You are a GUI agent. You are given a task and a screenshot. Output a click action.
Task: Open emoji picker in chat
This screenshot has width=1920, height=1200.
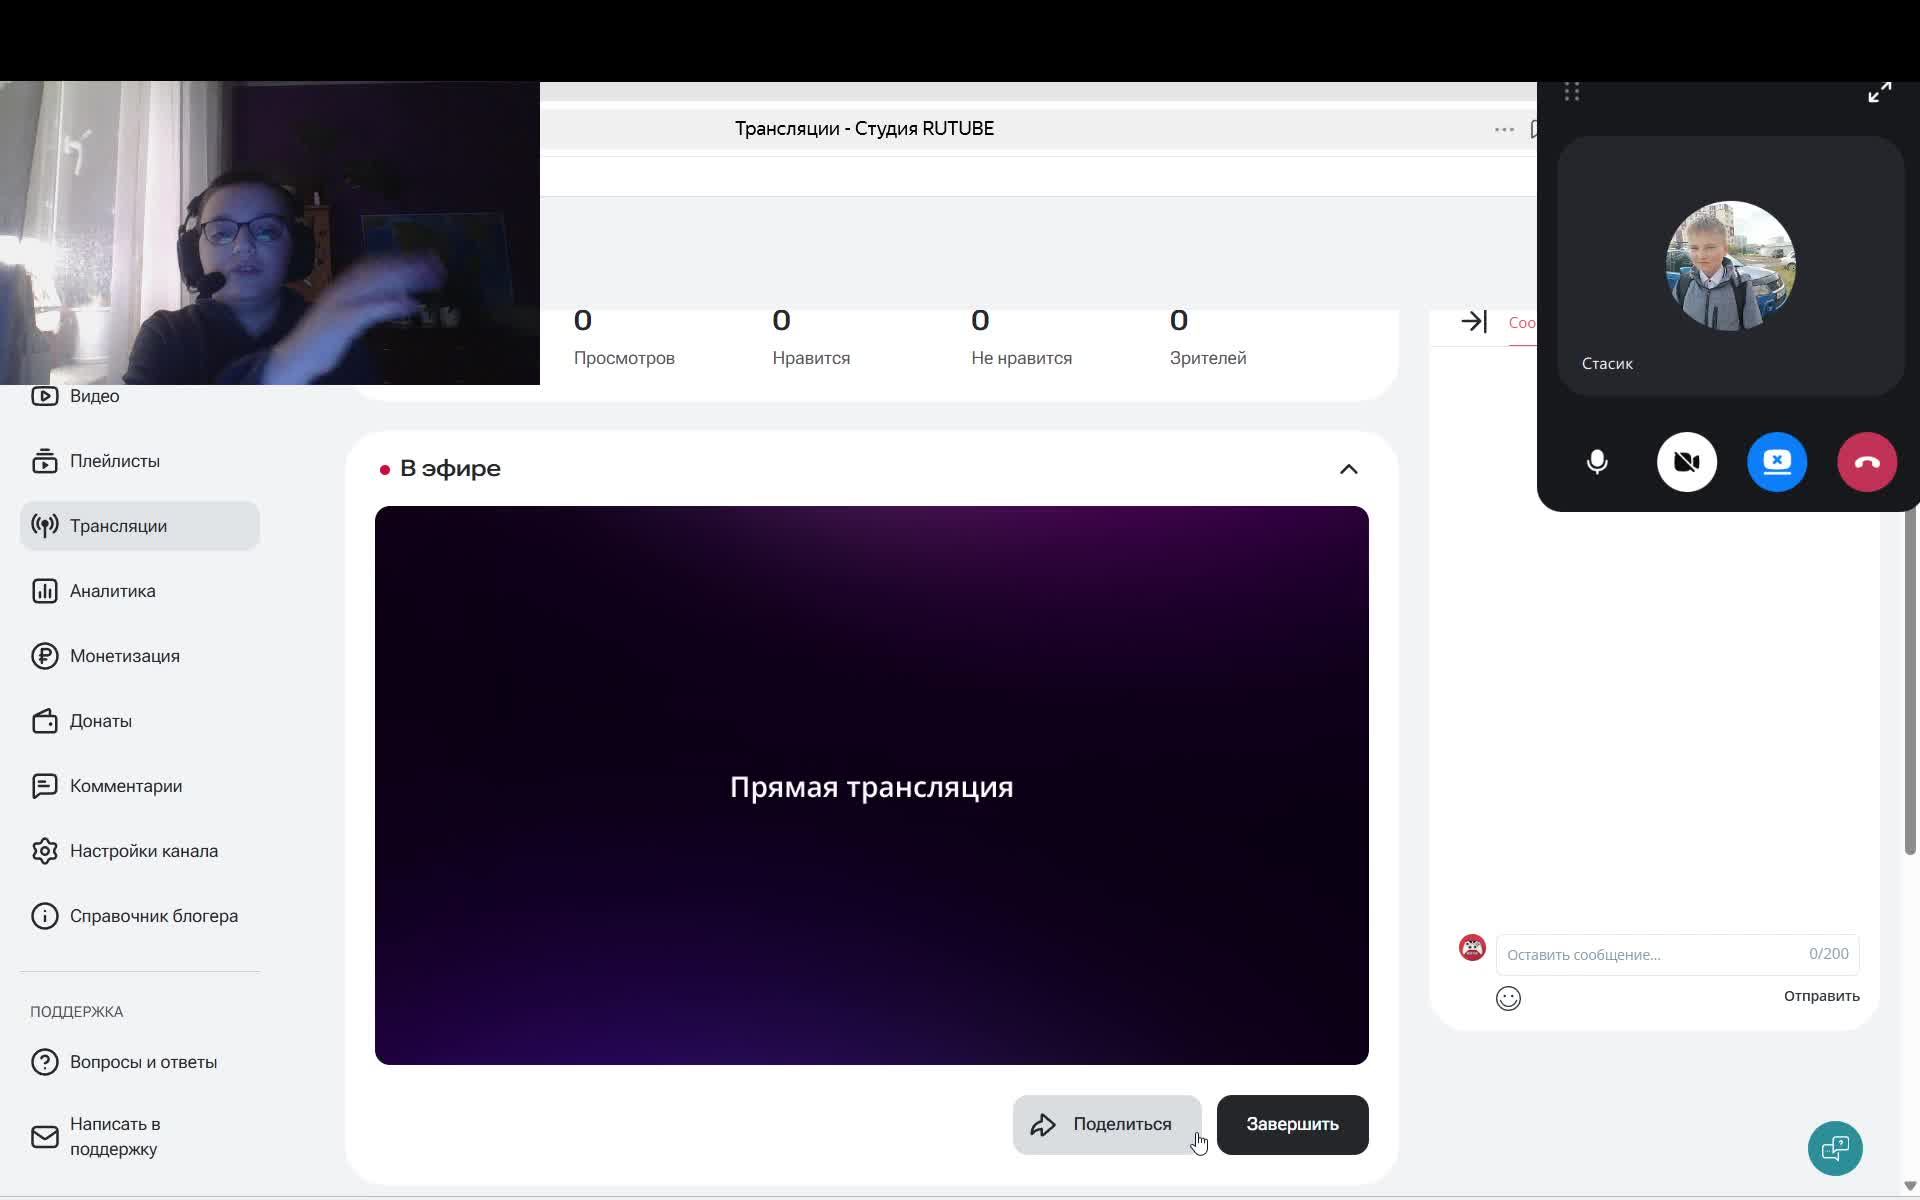[1508, 998]
